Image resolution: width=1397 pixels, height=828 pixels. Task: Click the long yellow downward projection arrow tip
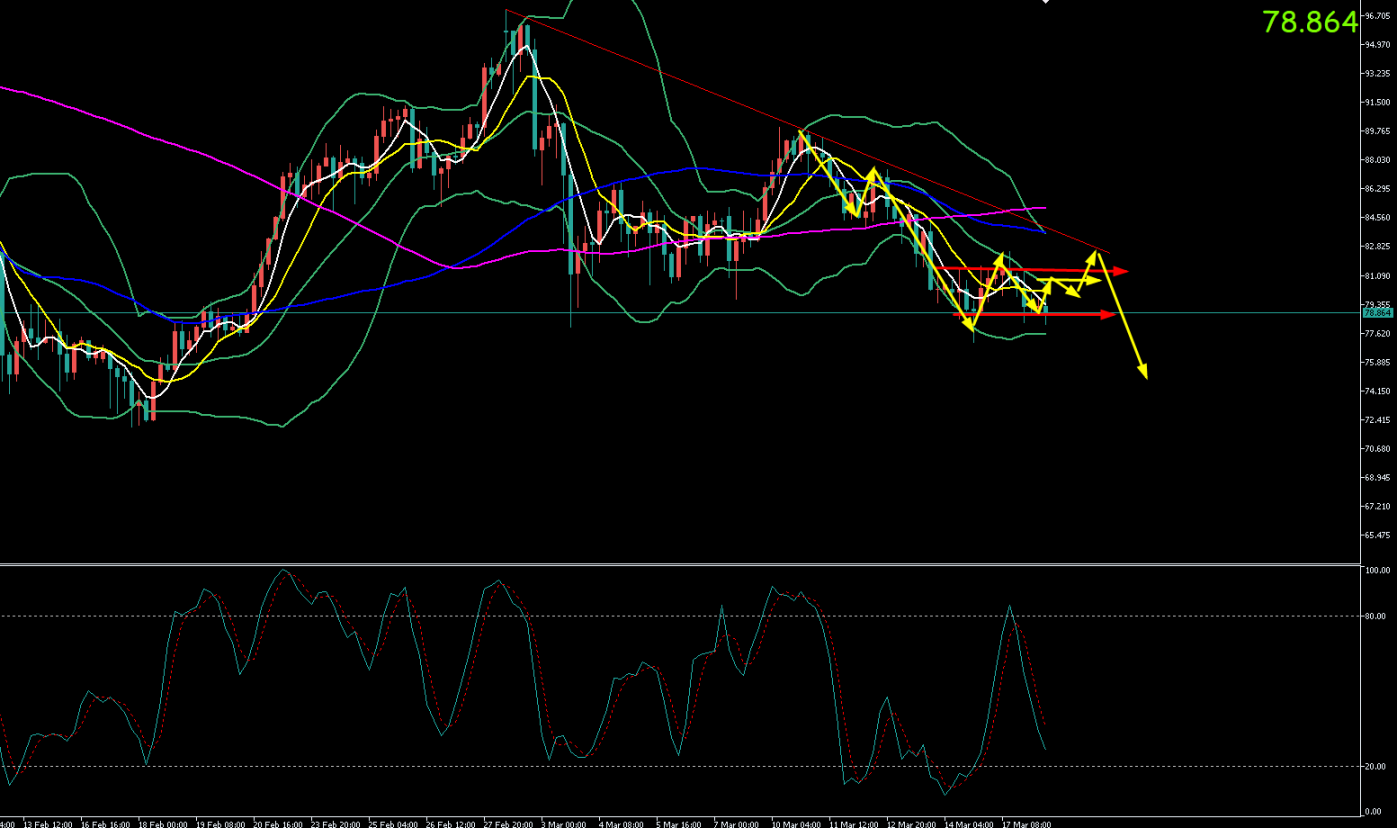[1144, 375]
